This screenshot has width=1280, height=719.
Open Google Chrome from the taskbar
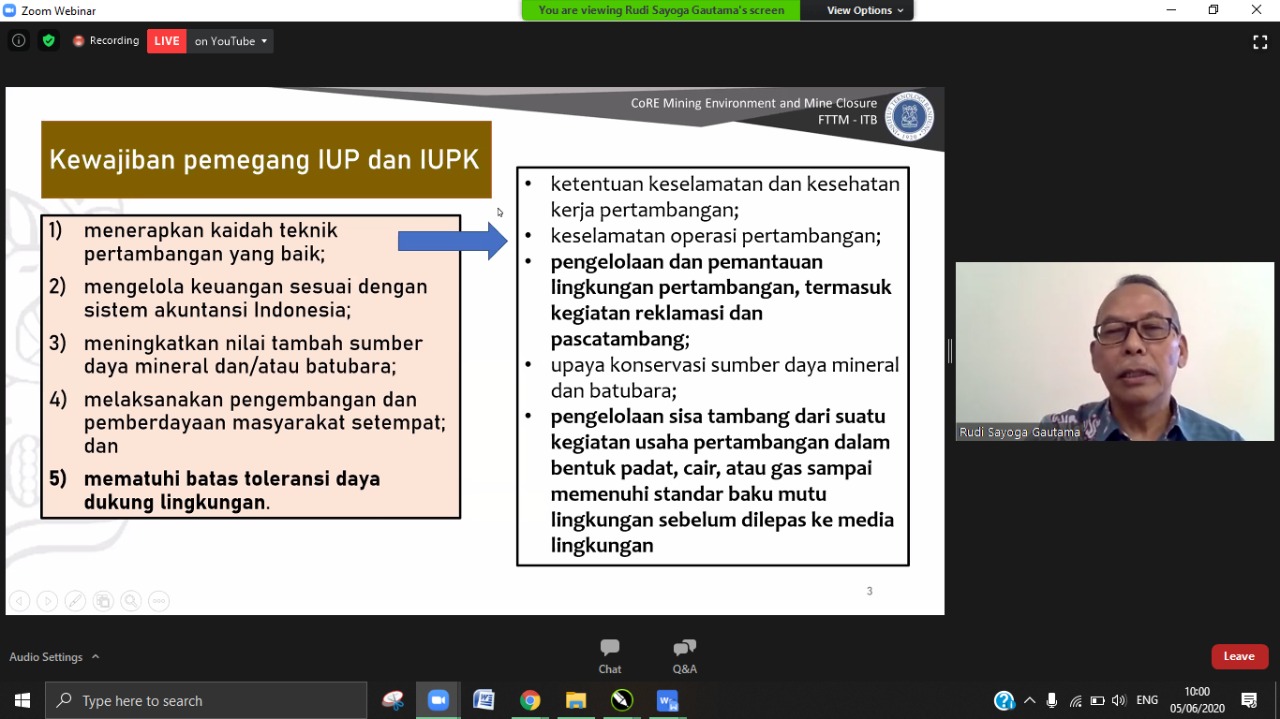click(x=530, y=700)
